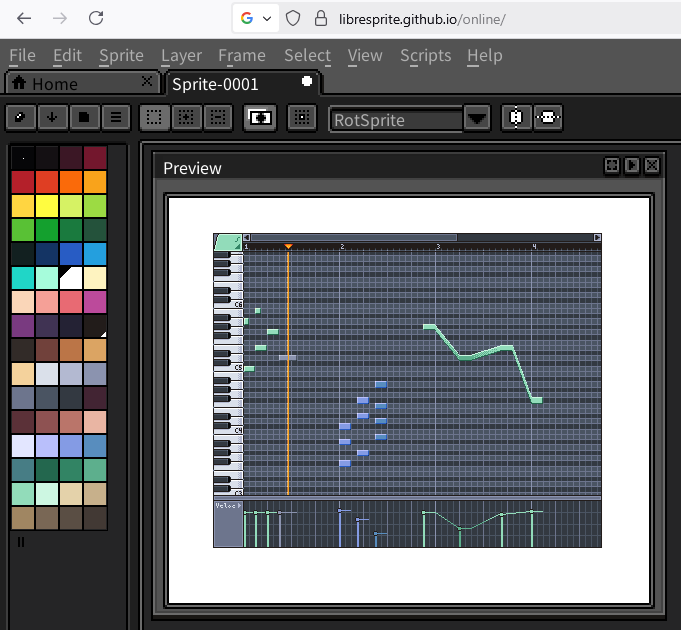681x630 pixels.
Task: Open the Layer menu
Action: 181,56
